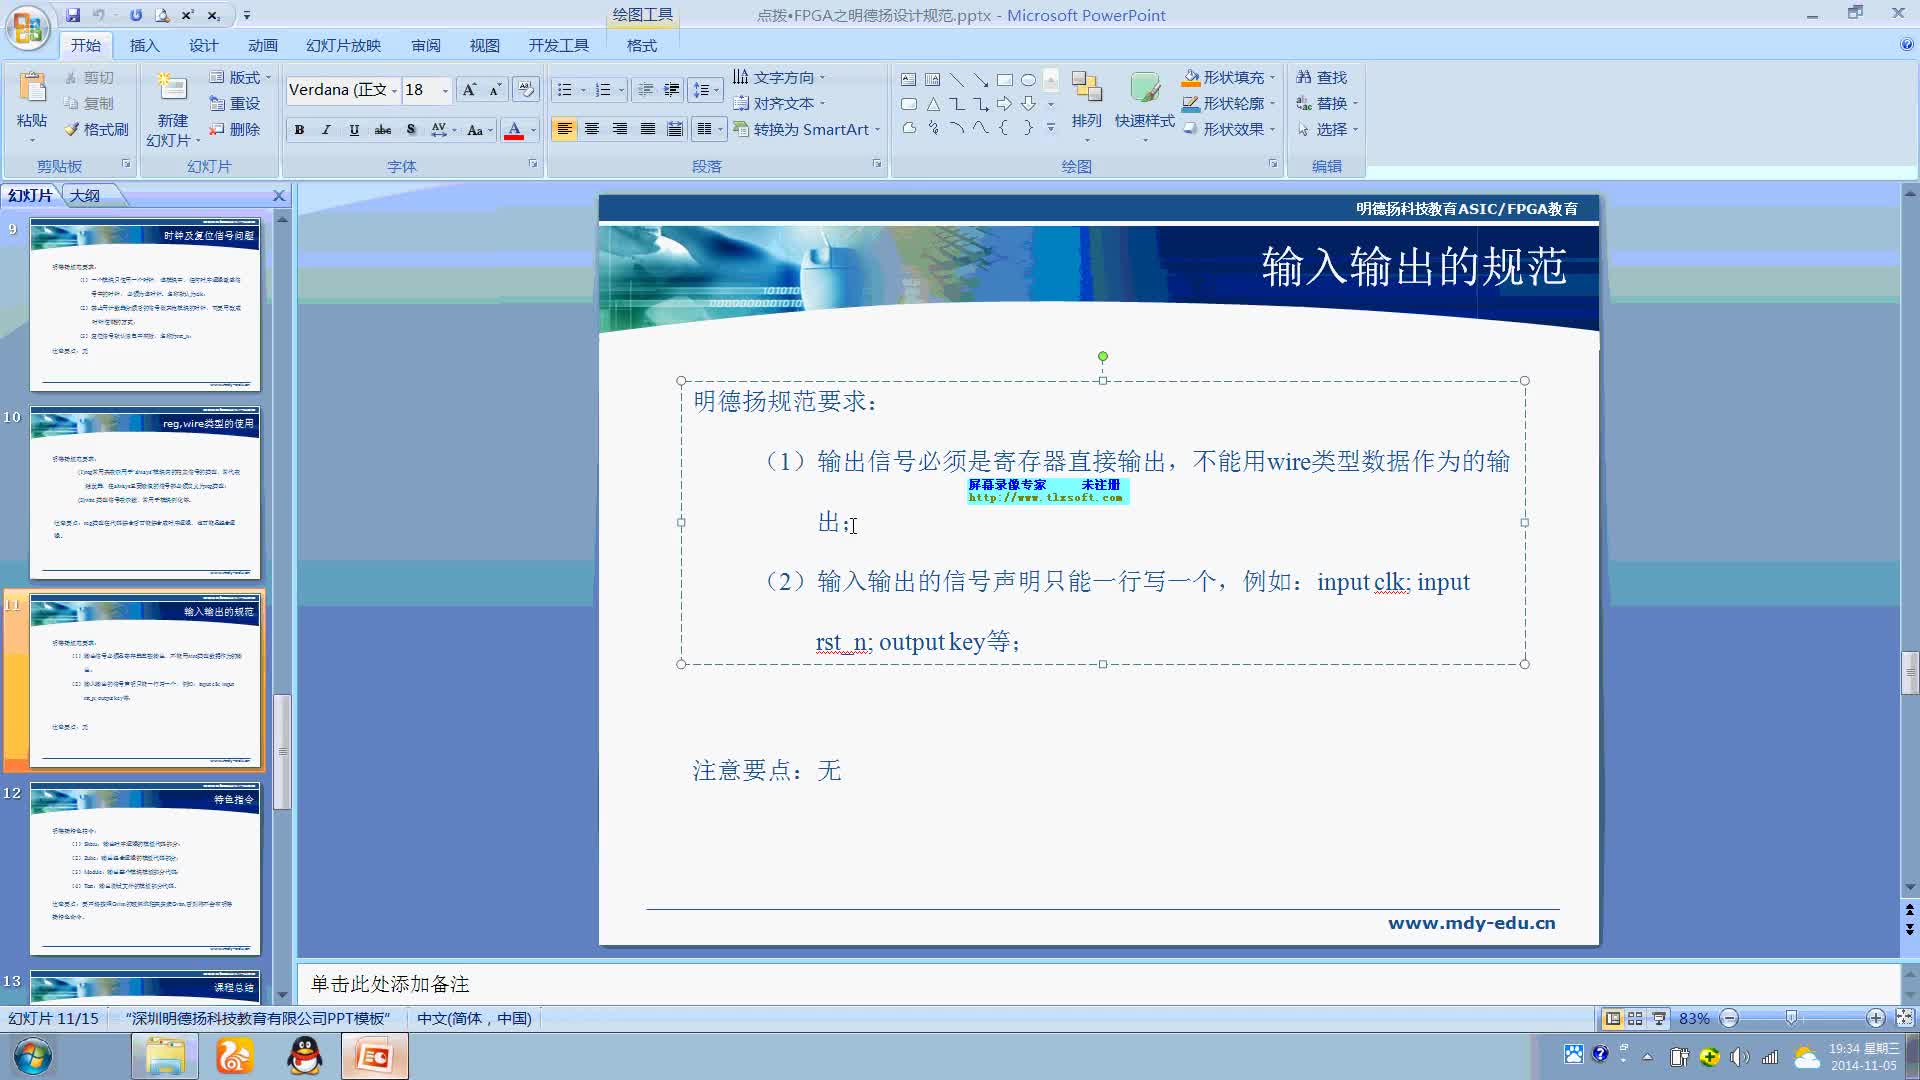Open the line spacing dropdown
The width and height of the screenshot is (1920, 1080).
coord(706,90)
